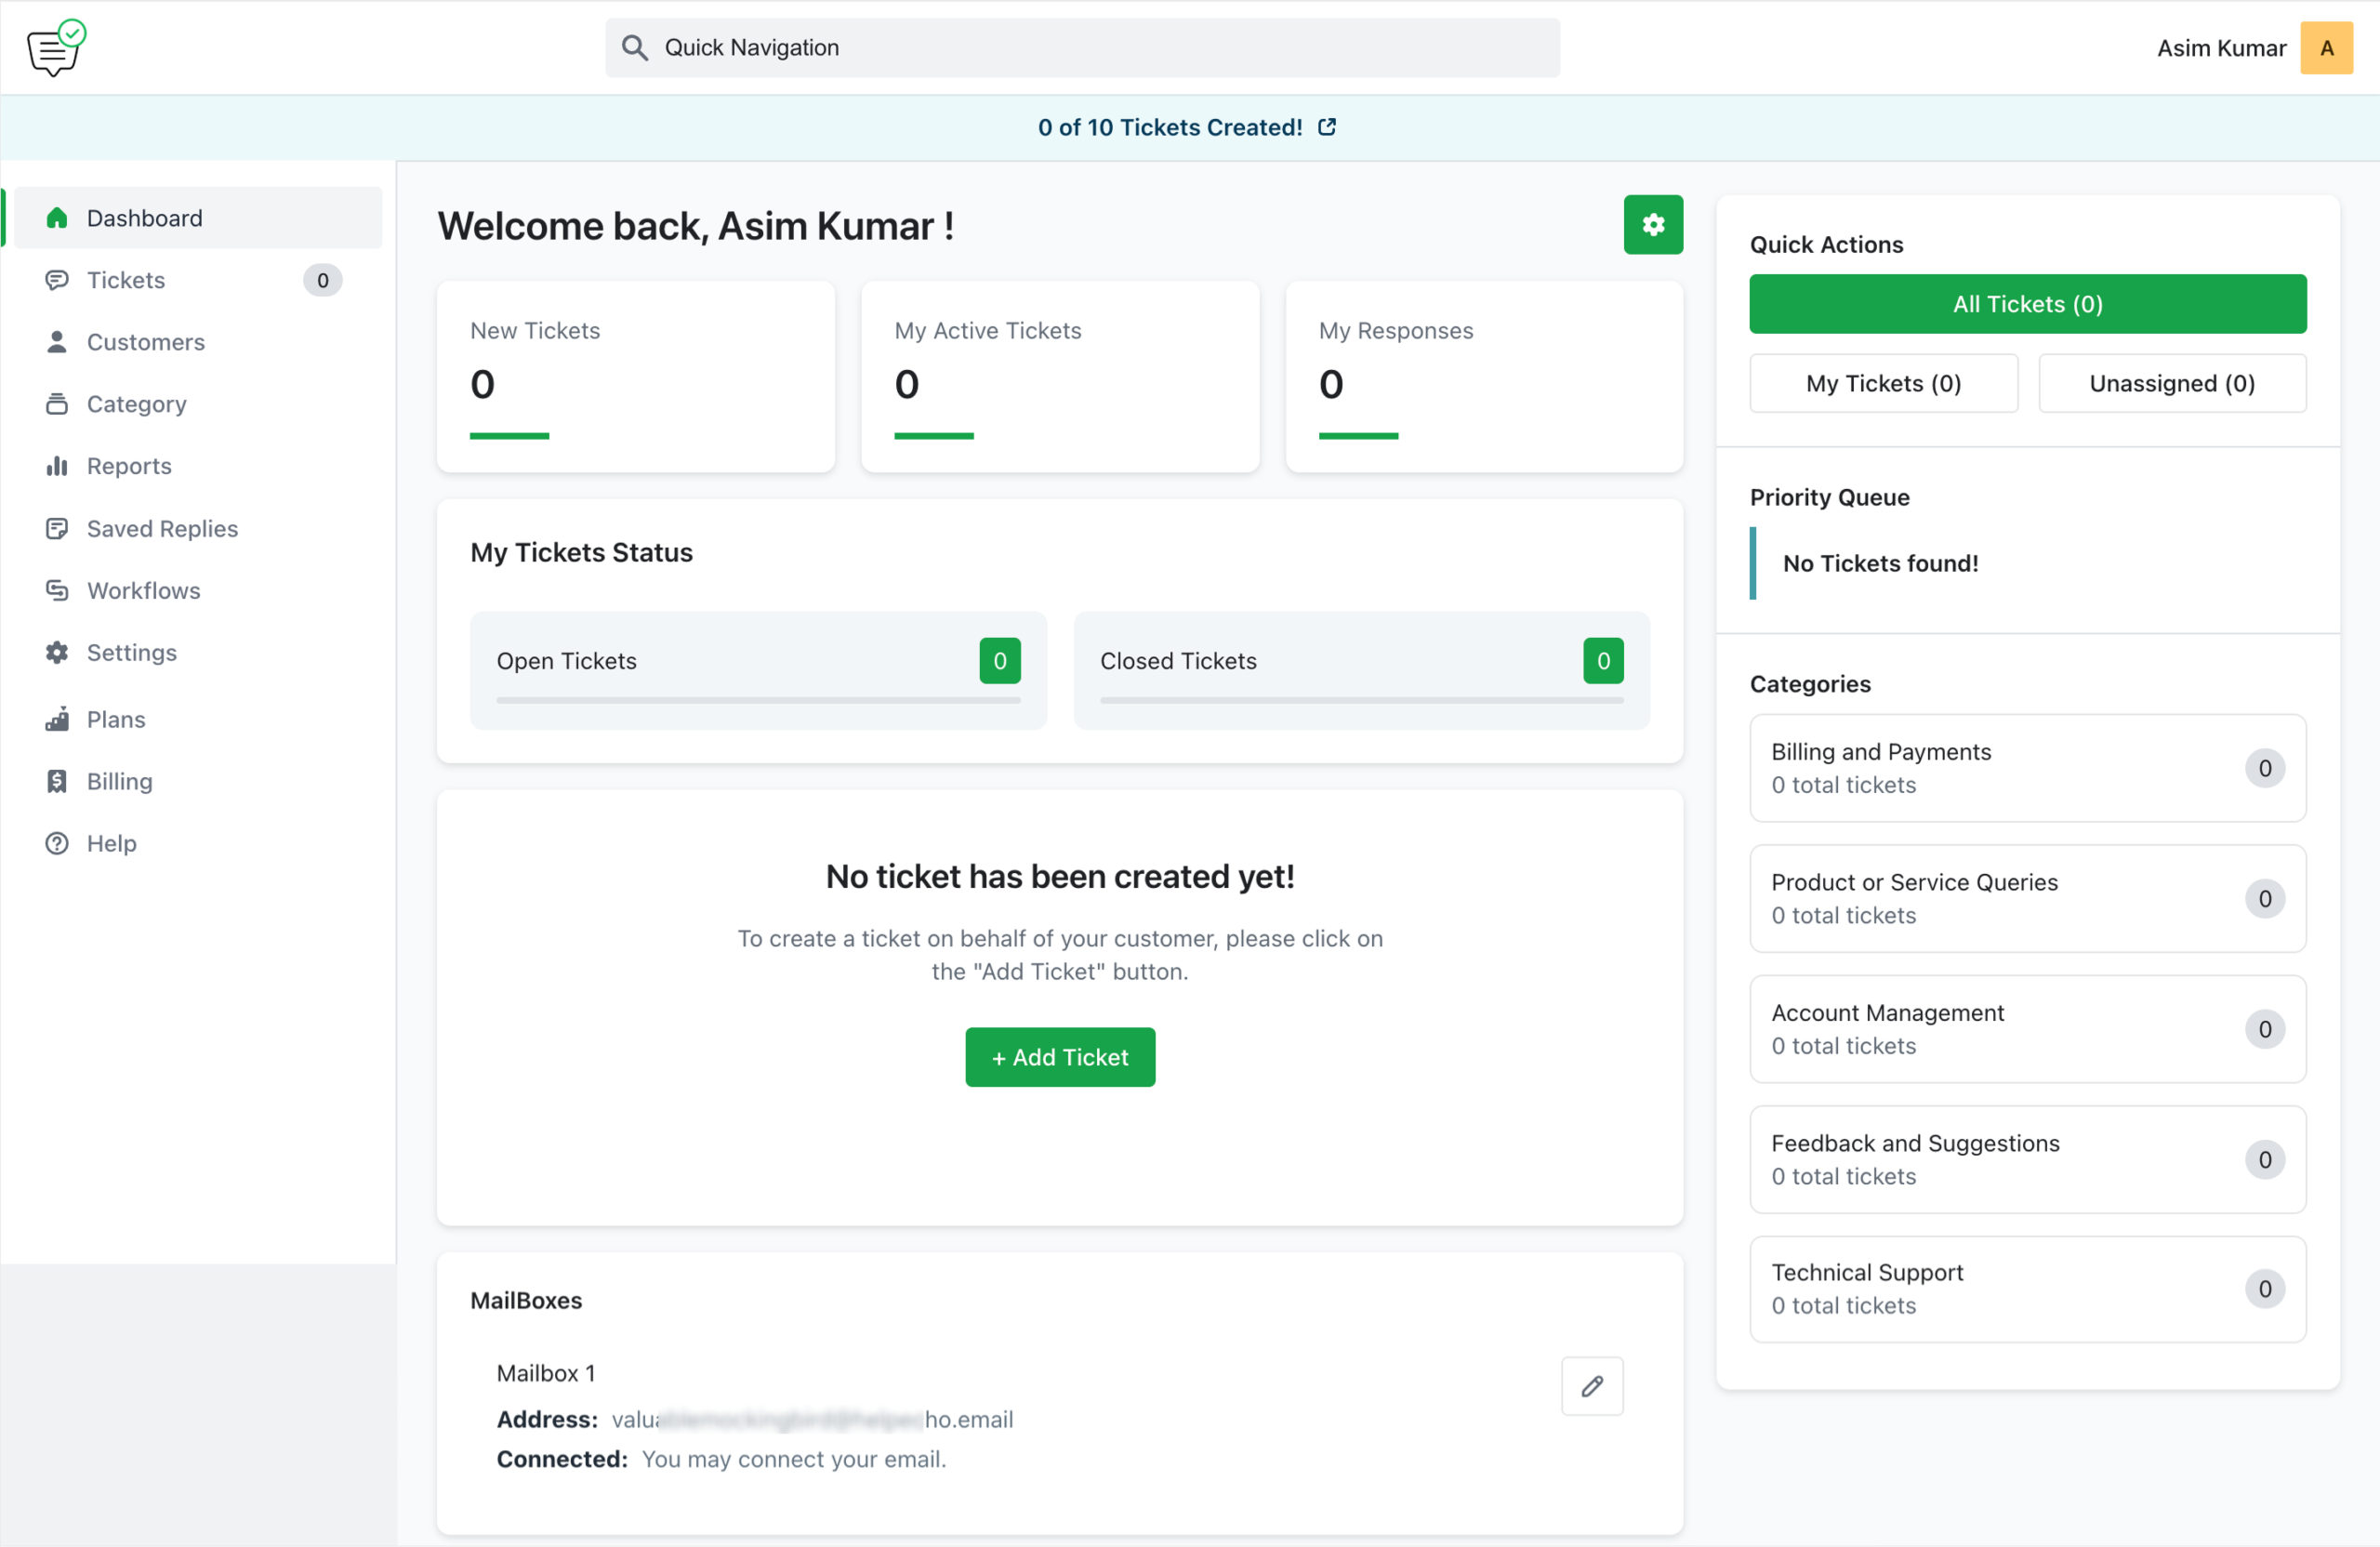
Task: Click the search magnifier icon
Action: pos(634,48)
